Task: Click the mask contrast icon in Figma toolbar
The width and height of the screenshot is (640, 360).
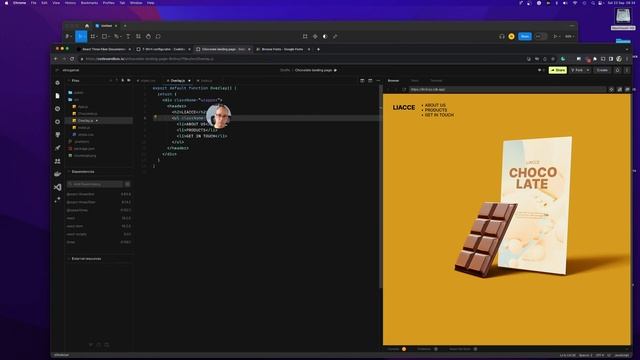Action: click(325, 36)
